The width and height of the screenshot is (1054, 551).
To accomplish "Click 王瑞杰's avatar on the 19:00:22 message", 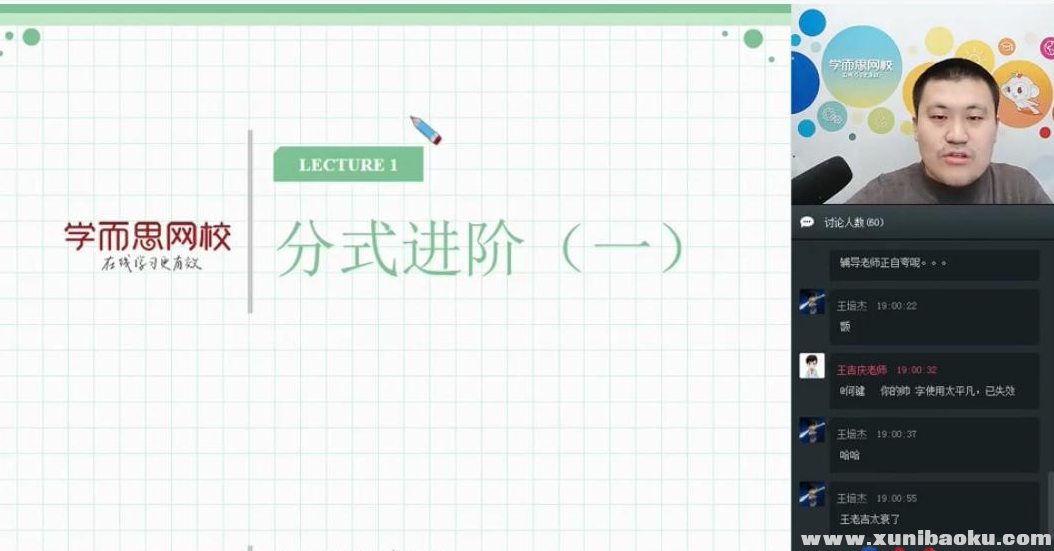I will (812, 303).
